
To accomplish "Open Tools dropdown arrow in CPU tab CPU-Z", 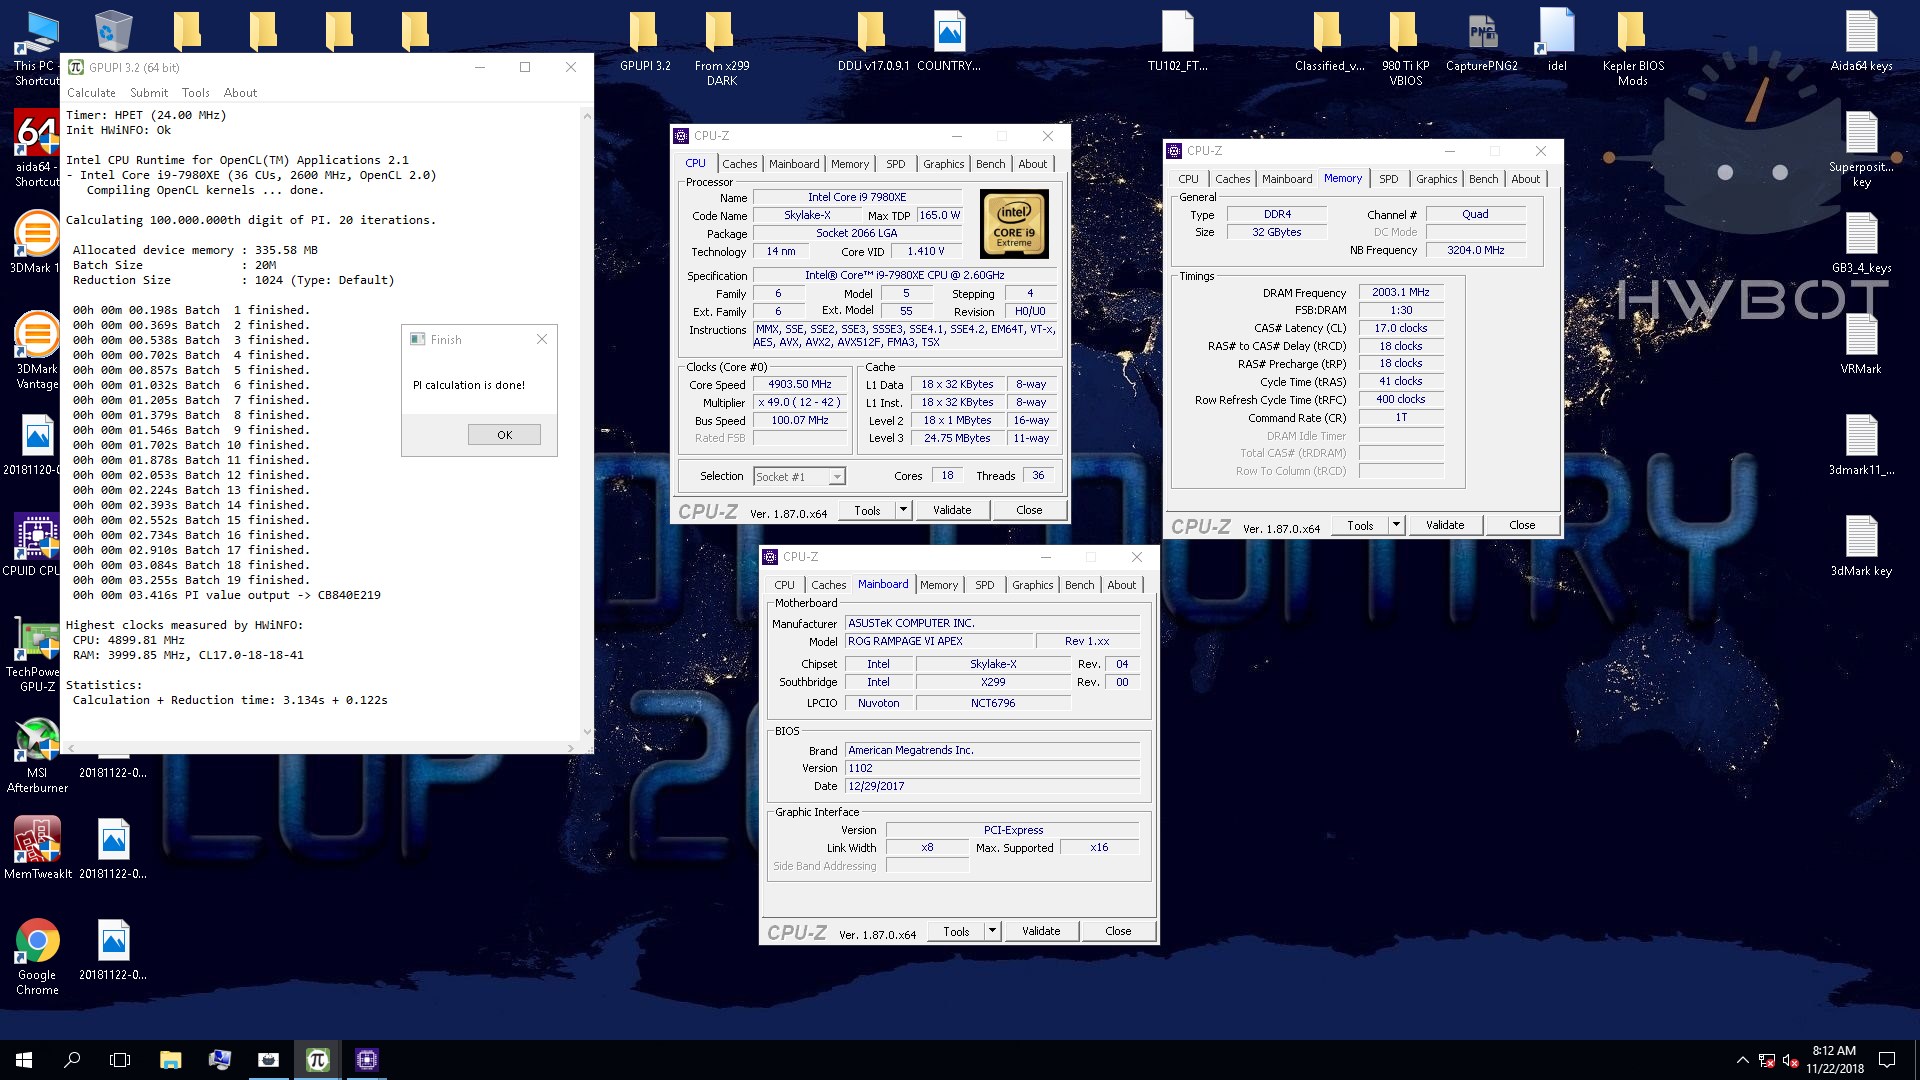I will [x=903, y=510].
